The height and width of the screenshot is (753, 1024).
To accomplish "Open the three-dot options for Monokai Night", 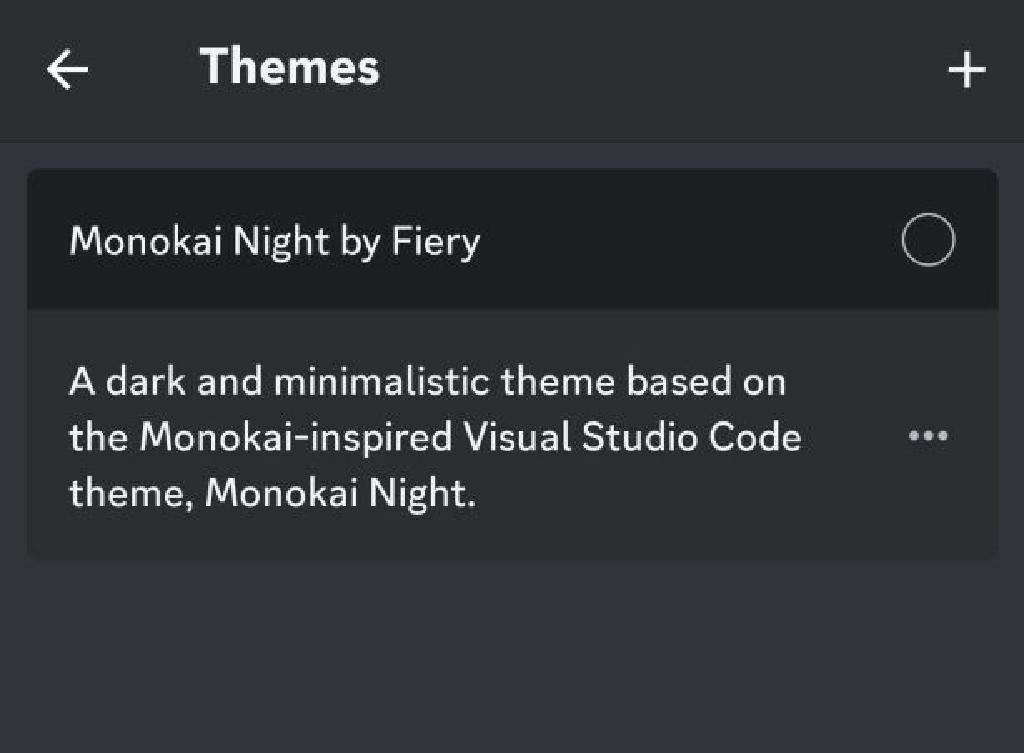I will pos(927,436).
